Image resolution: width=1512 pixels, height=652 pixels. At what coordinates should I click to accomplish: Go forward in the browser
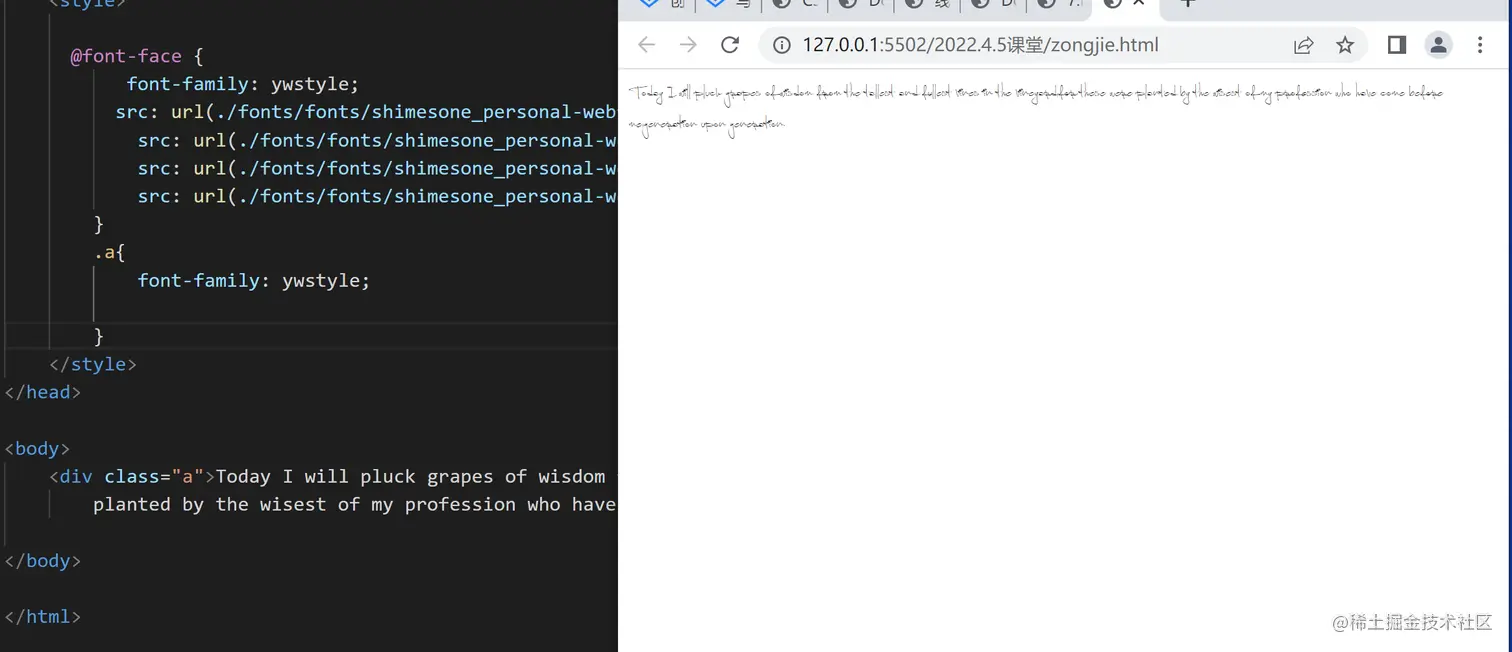coord(688,45)
